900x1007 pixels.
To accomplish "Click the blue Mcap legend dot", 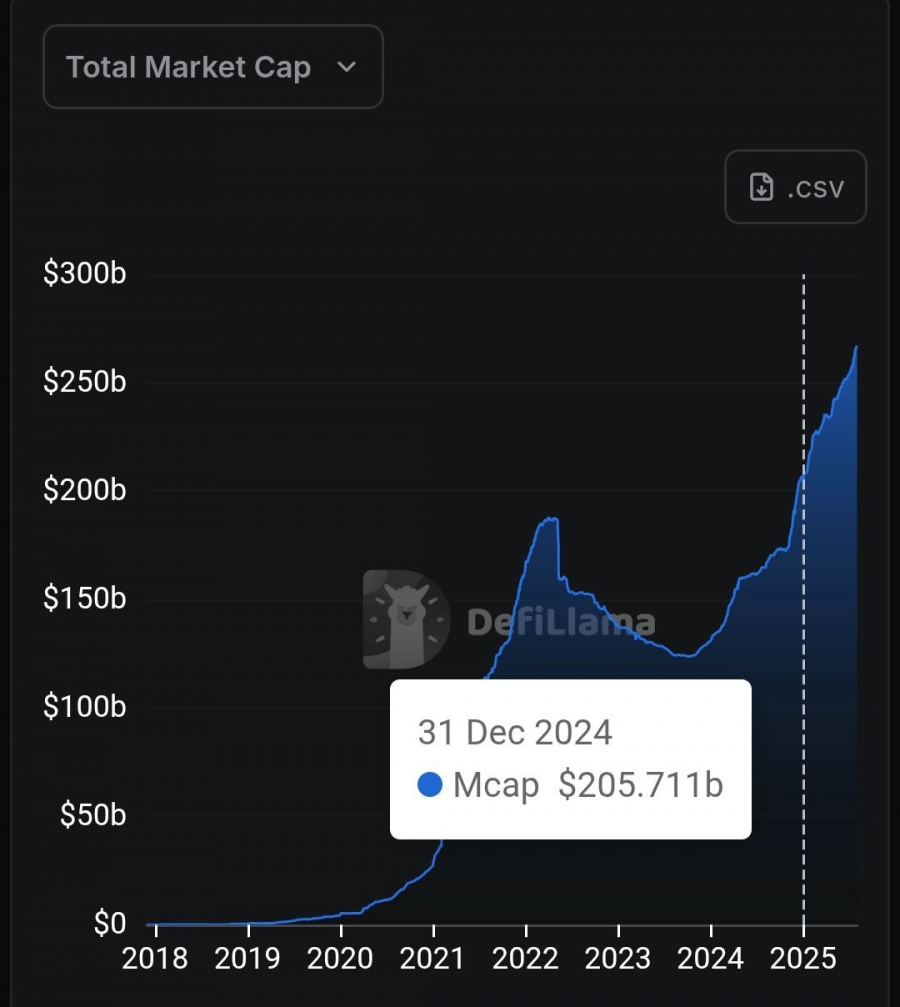I will coord(430,785).
